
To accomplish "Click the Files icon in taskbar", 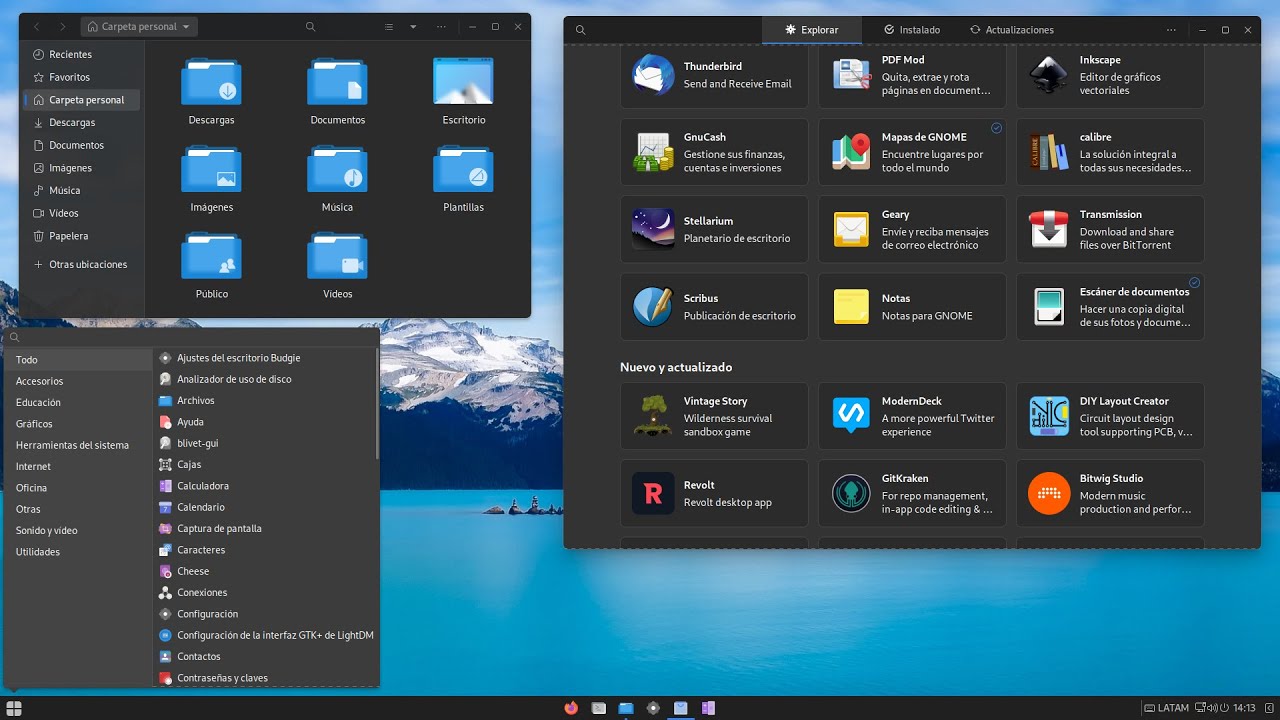I will click(x=626, y=708).
